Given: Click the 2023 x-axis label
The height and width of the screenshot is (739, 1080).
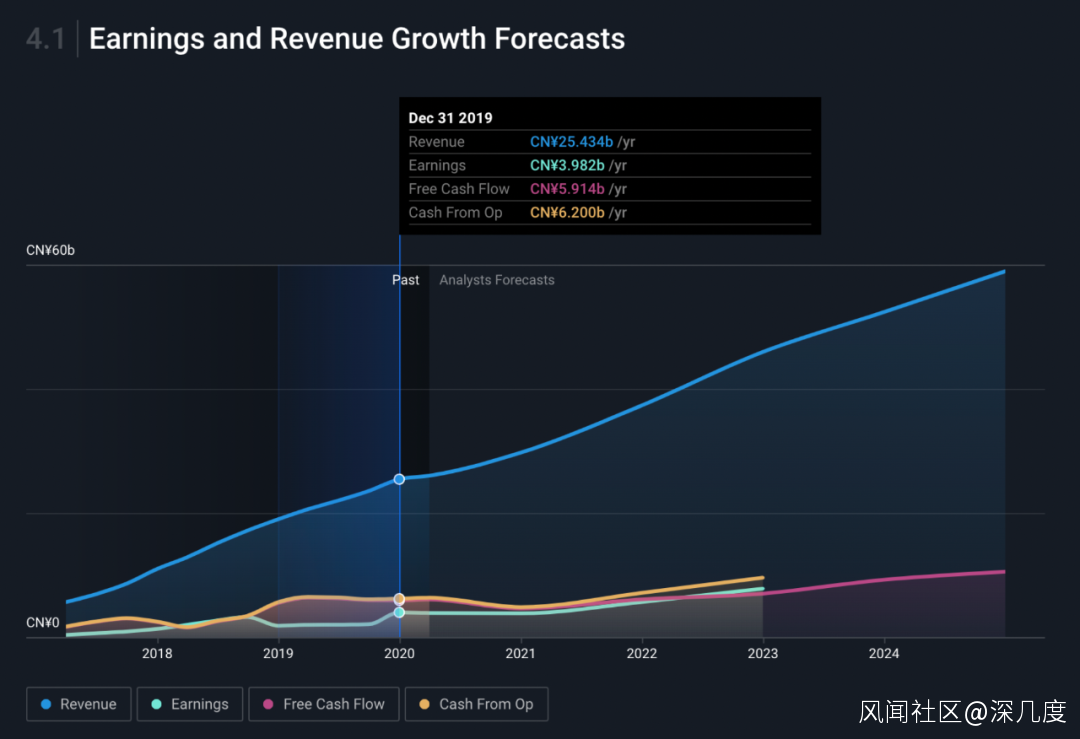Looking at the screenshot, I should pyautogui.click(x=762, y=653).
